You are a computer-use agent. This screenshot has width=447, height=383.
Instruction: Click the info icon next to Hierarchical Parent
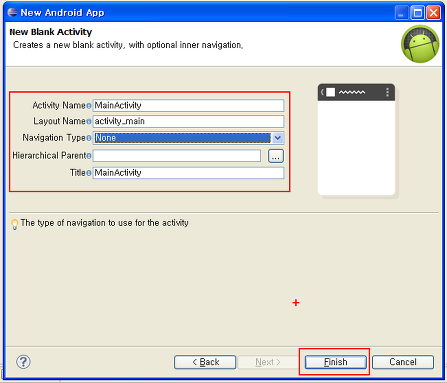click(x=89, y=156)
